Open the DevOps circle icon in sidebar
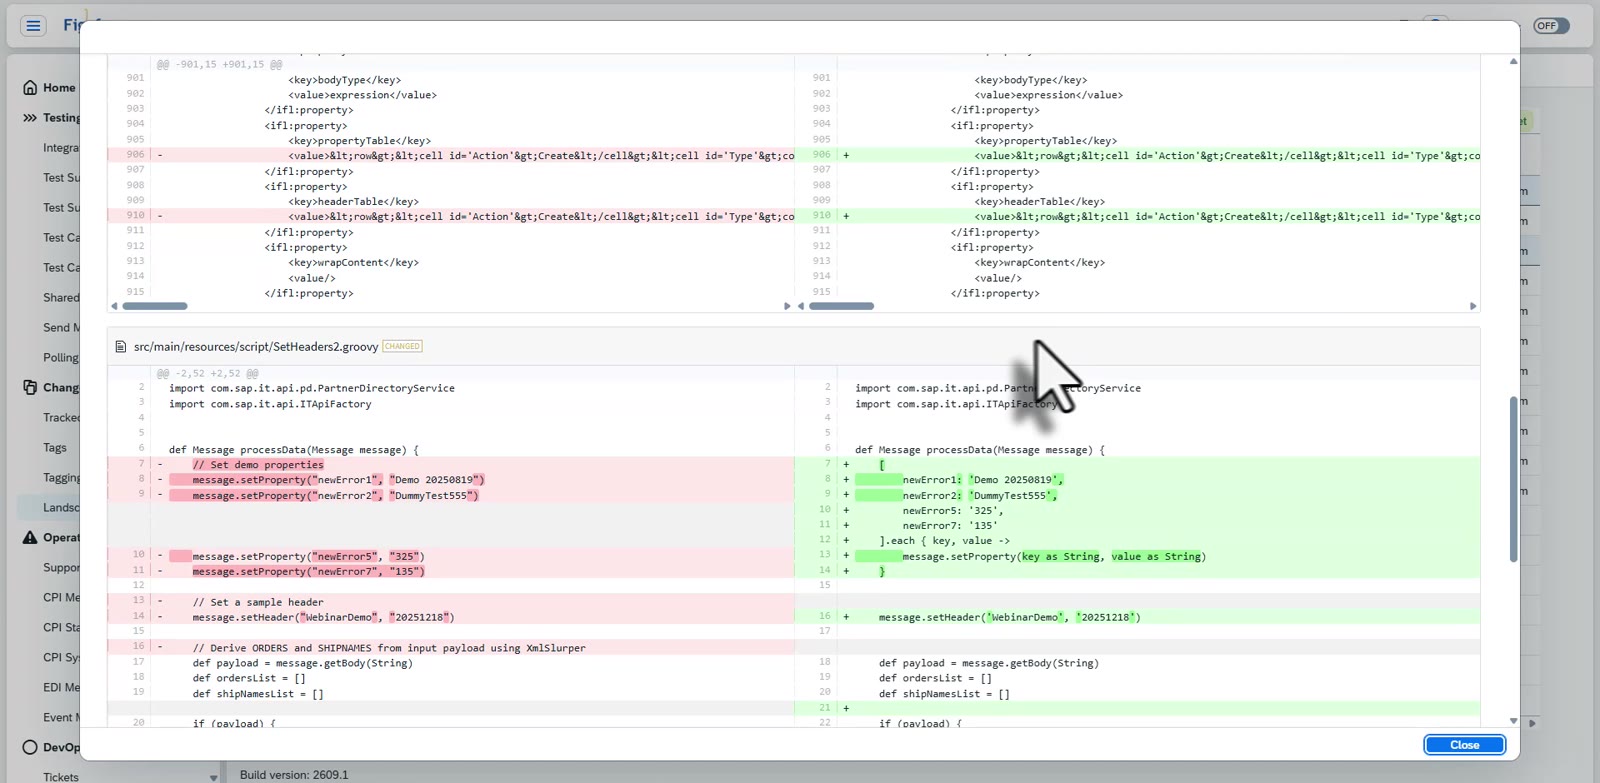The image size is (1600, 783). [x=30, y=747]
